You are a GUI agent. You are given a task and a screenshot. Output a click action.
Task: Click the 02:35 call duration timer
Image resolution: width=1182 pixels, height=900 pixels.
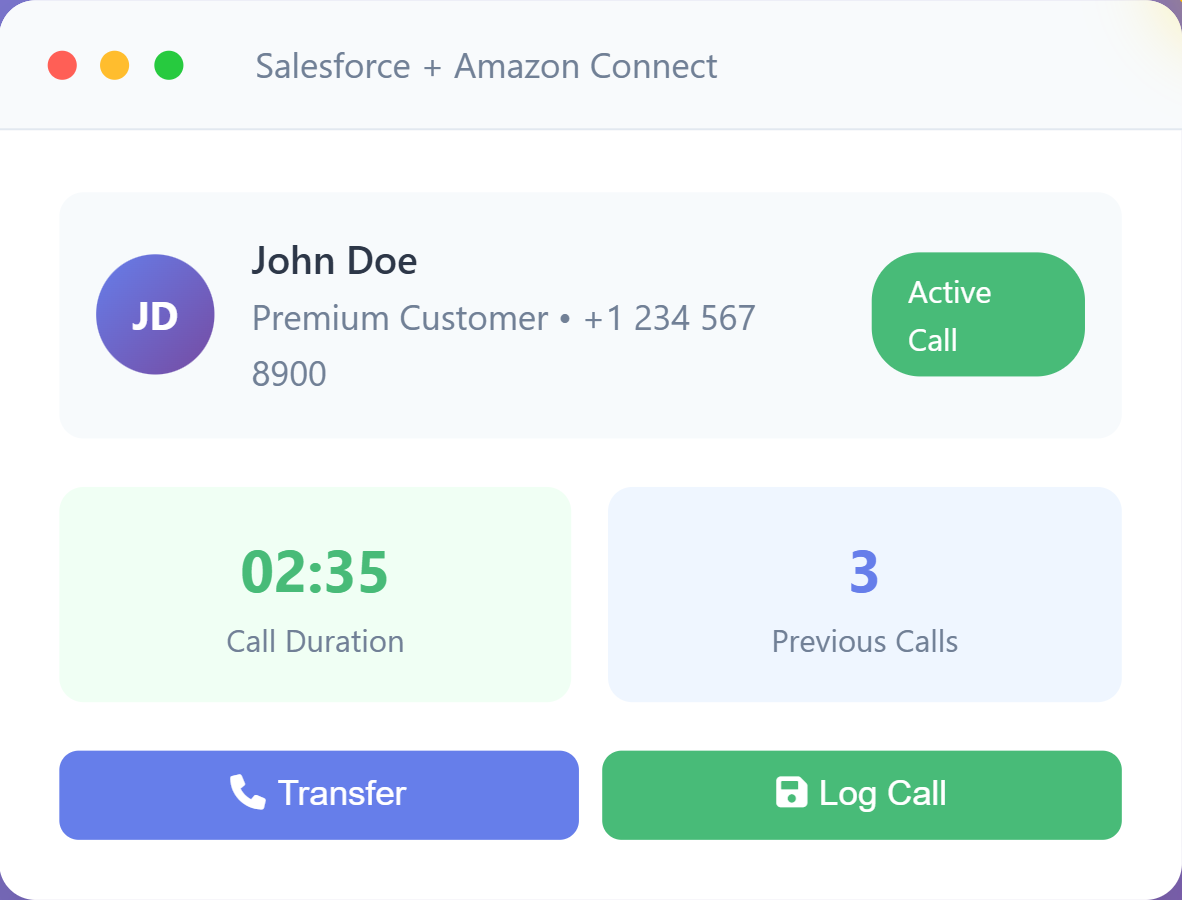(x=314, y=572)
